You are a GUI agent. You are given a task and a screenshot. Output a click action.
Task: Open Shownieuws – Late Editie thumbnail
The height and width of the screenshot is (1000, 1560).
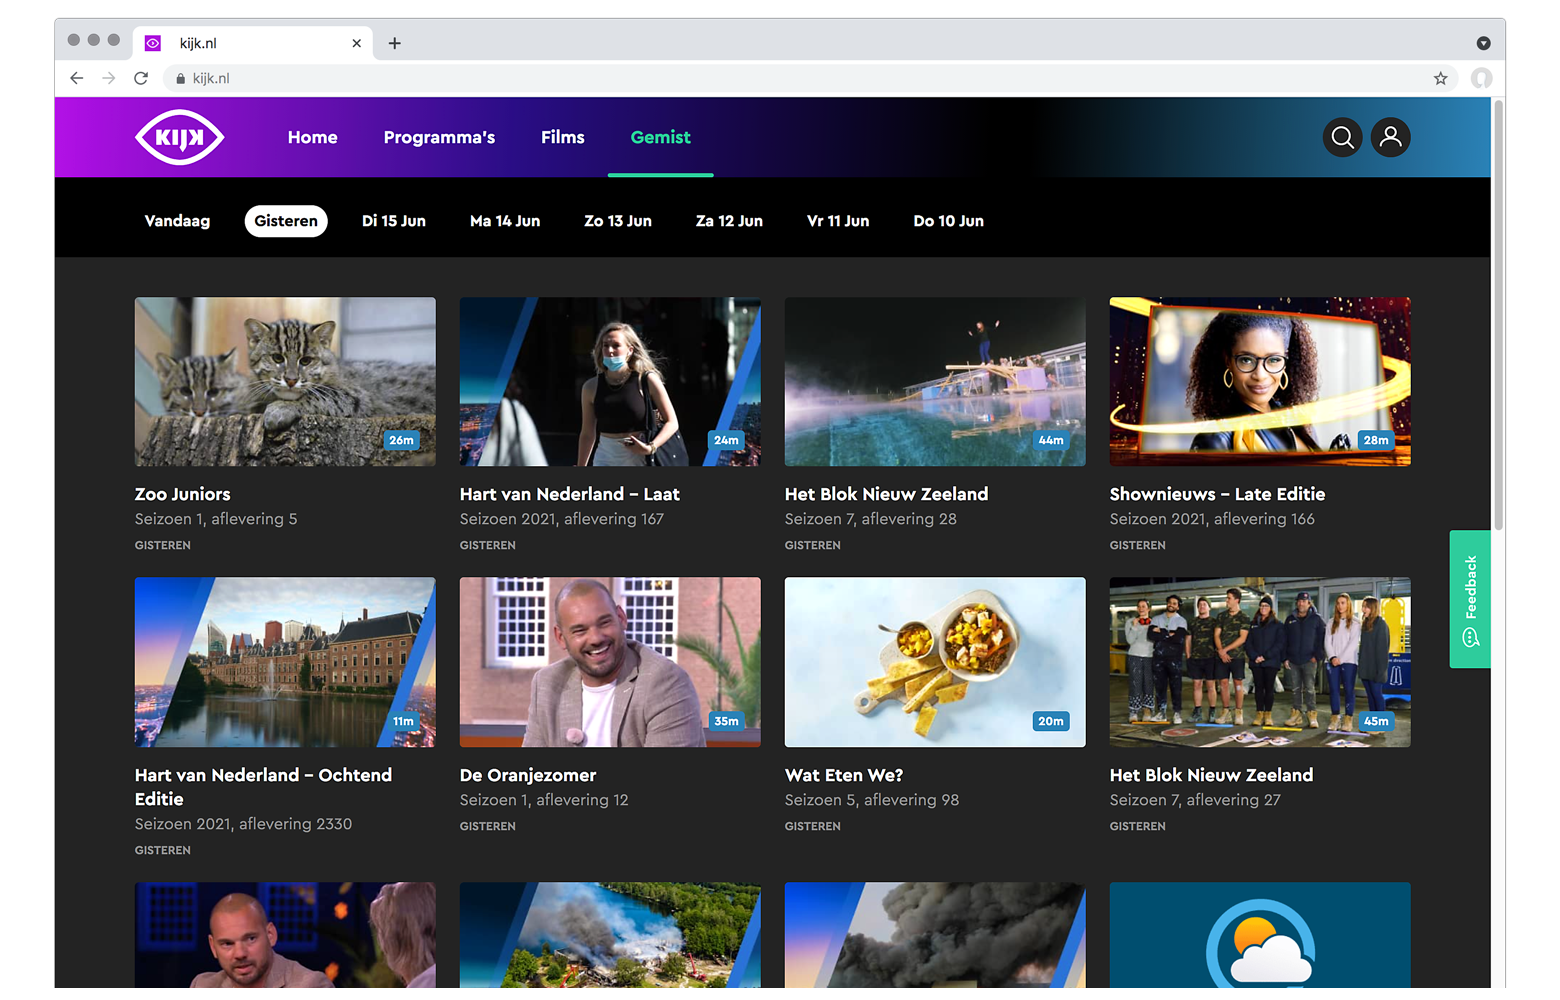1260,381
